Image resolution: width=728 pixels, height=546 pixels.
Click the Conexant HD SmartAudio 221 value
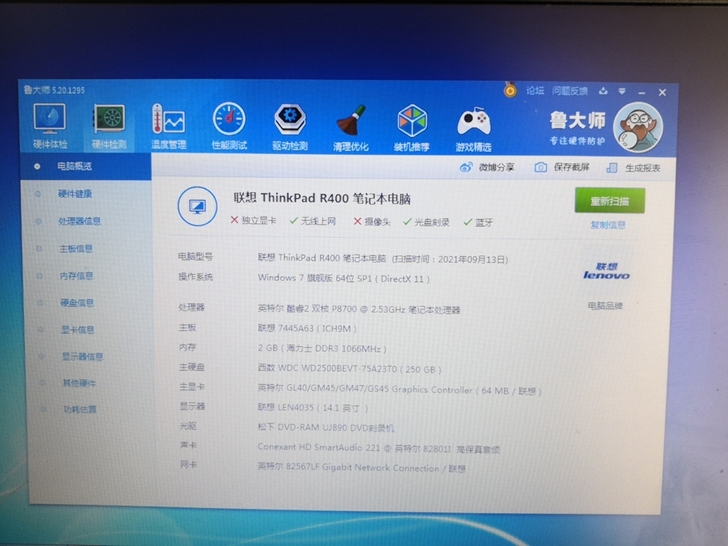click(x=378, y=448)
